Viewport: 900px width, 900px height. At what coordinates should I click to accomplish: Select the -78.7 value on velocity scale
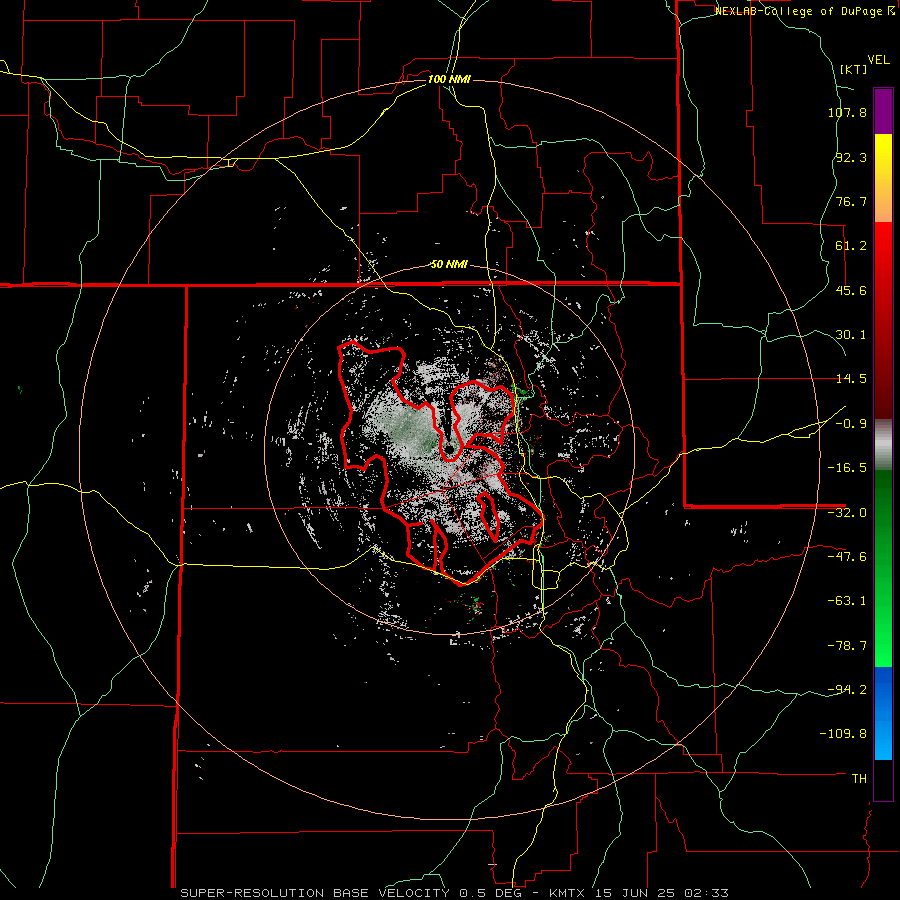click(847, 646)
